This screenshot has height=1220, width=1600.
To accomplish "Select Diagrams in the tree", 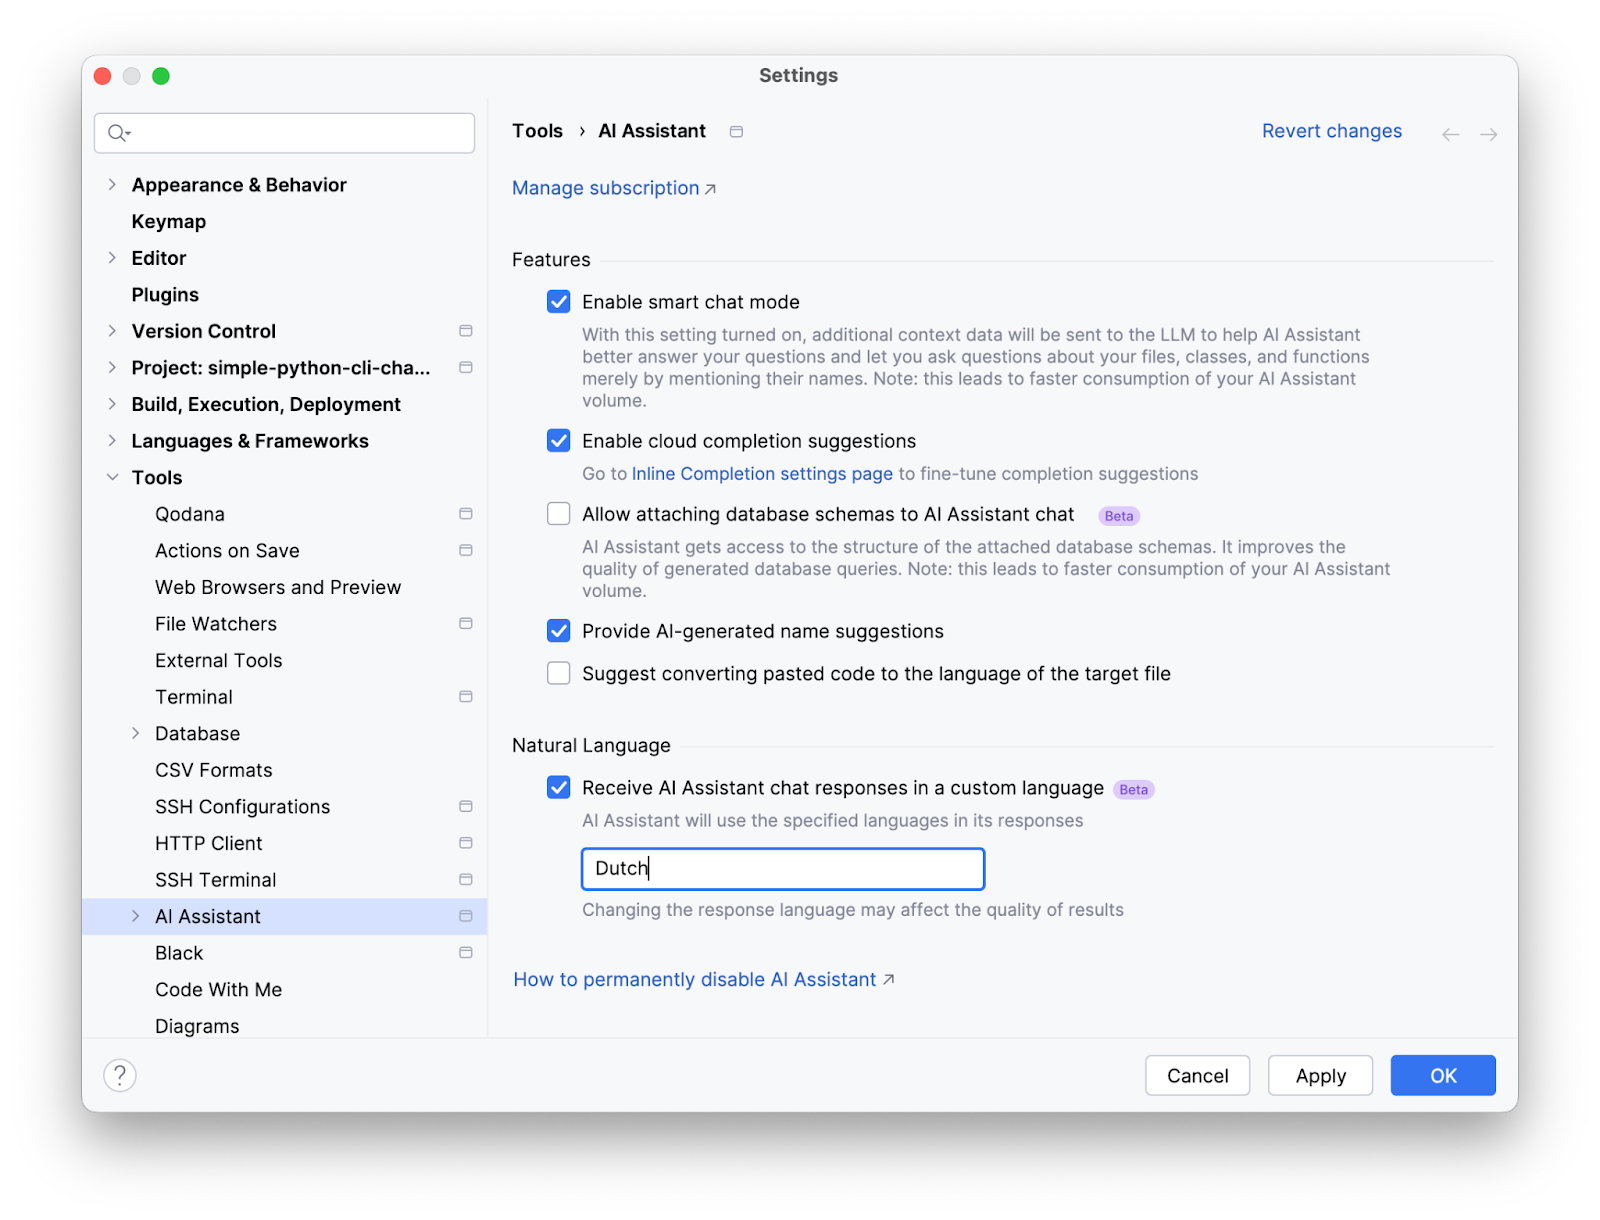I will [197, 1026].
